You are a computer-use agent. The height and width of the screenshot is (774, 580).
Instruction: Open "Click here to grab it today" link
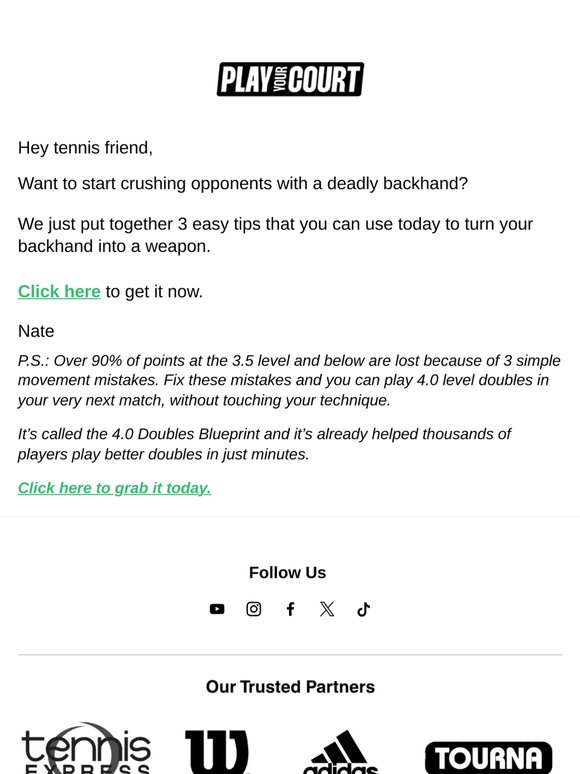point(115,488)
